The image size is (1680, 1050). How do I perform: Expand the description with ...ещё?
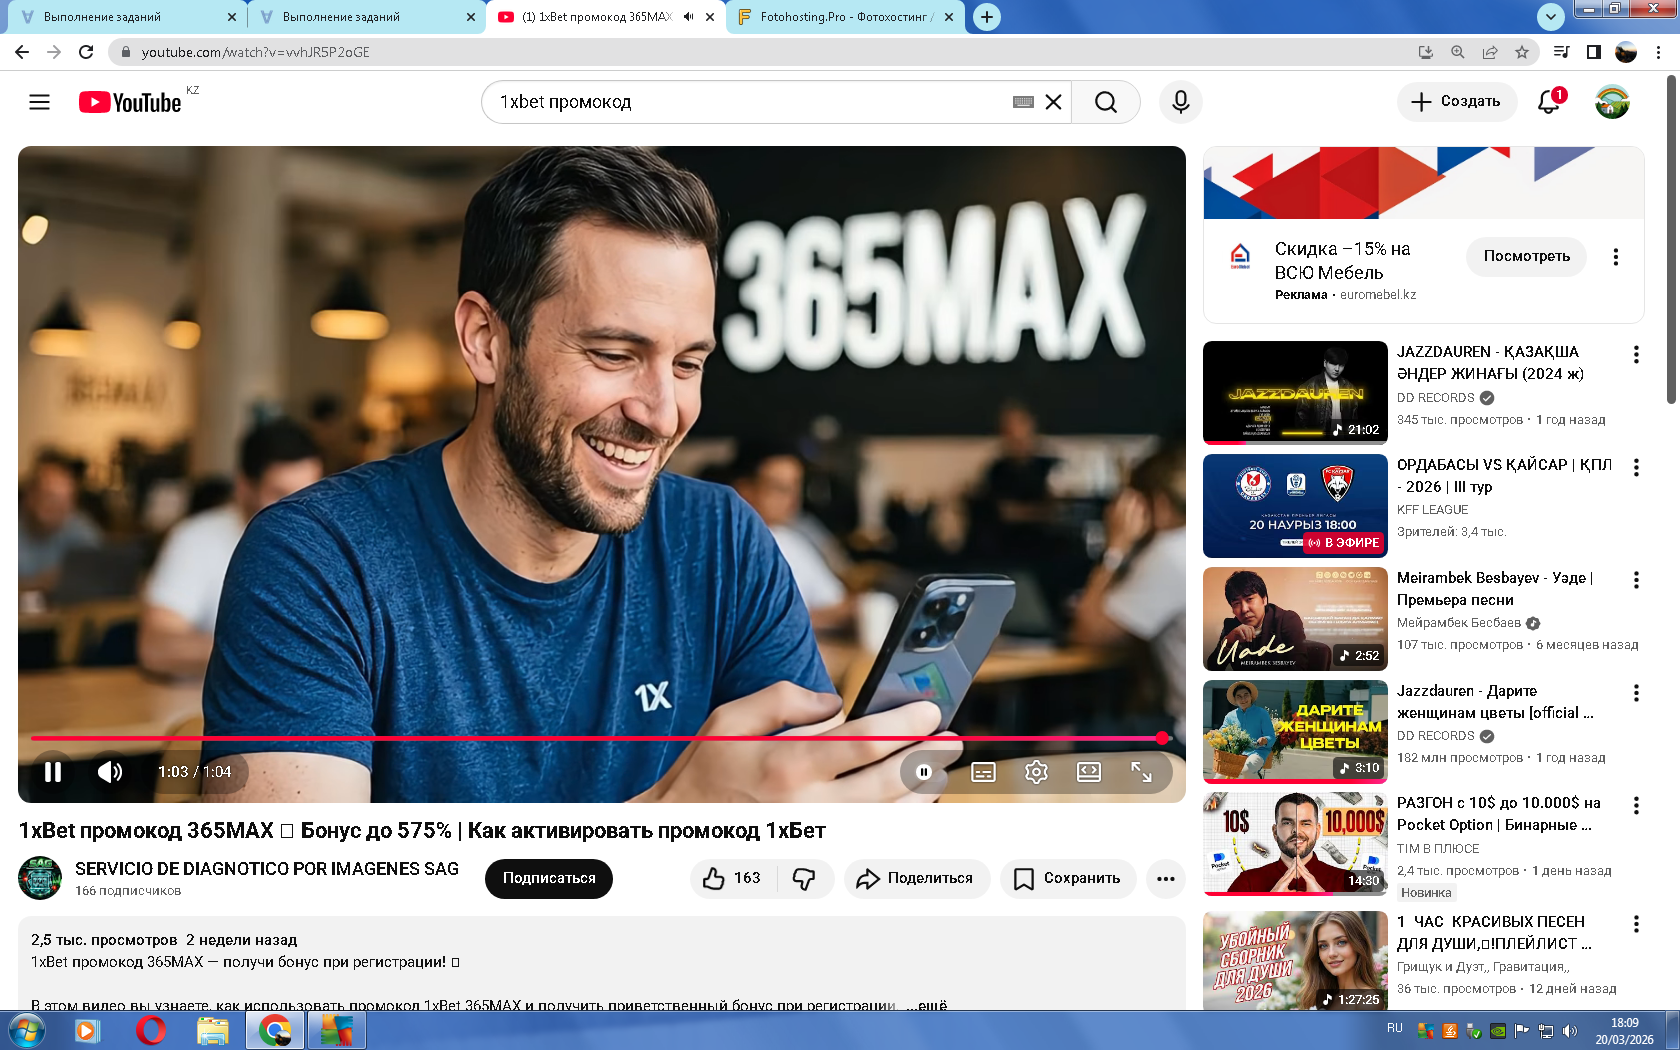click(x=927, y=1004)
